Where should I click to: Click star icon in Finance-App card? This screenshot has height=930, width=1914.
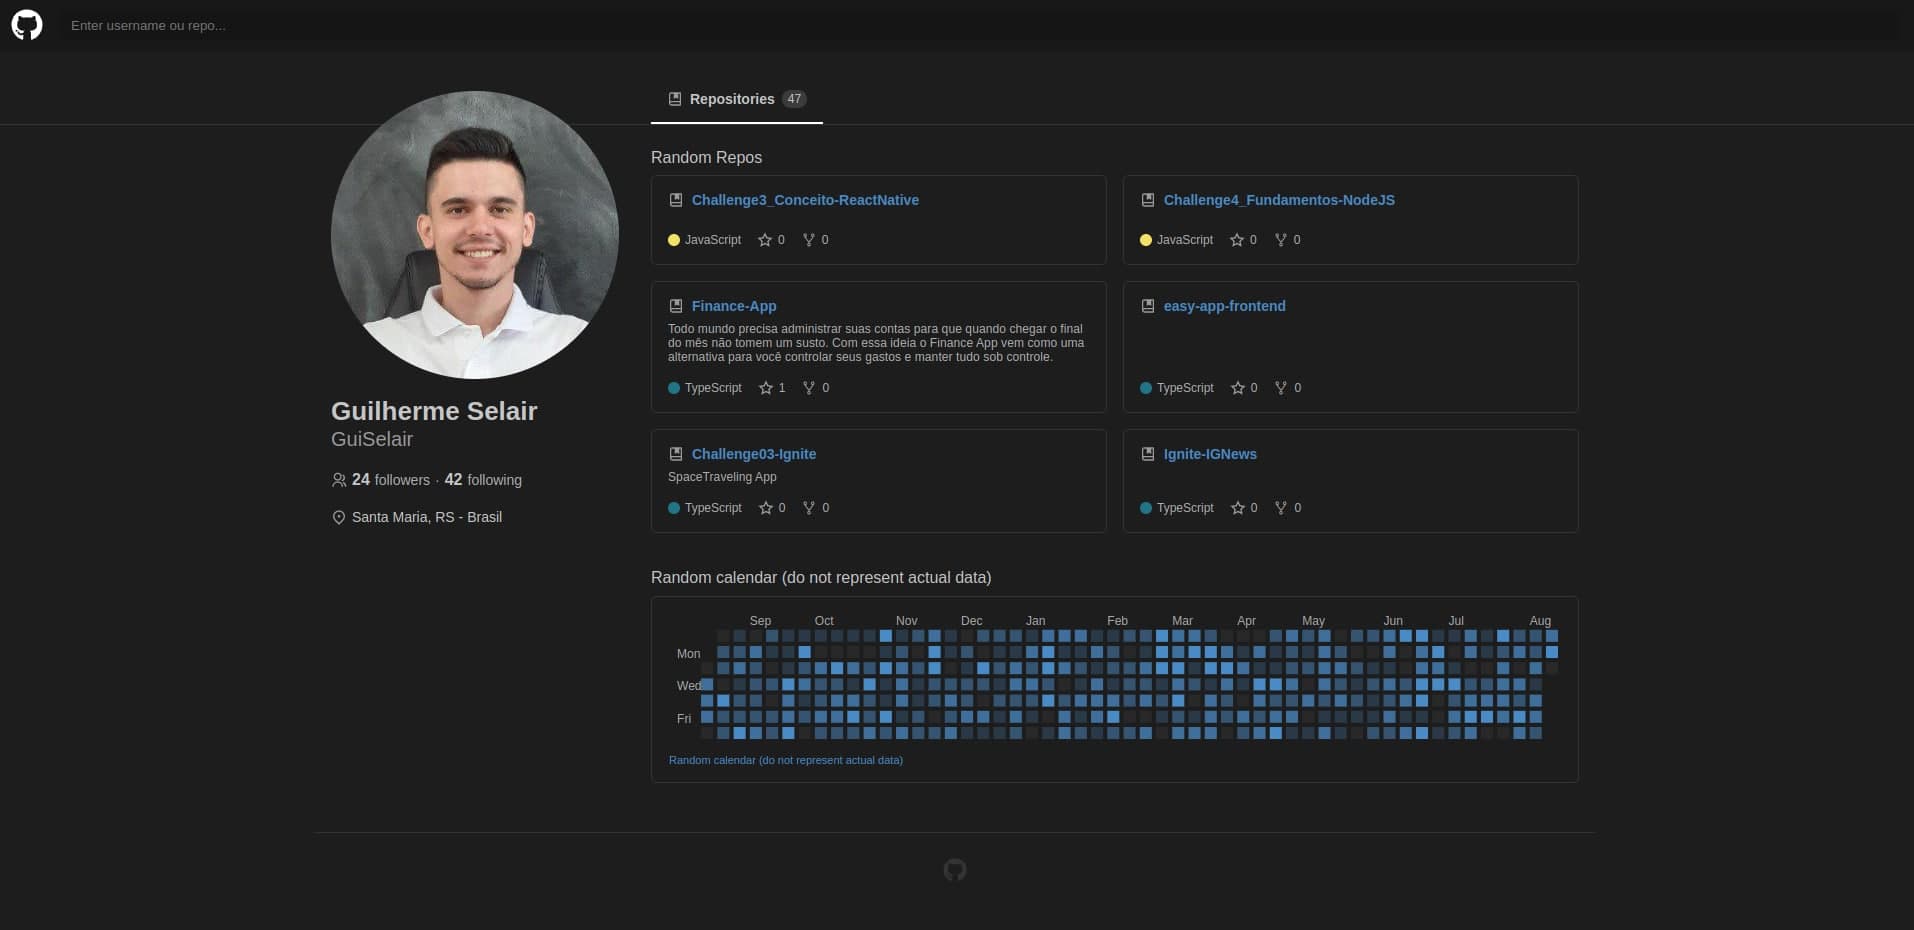click(766, 388)
